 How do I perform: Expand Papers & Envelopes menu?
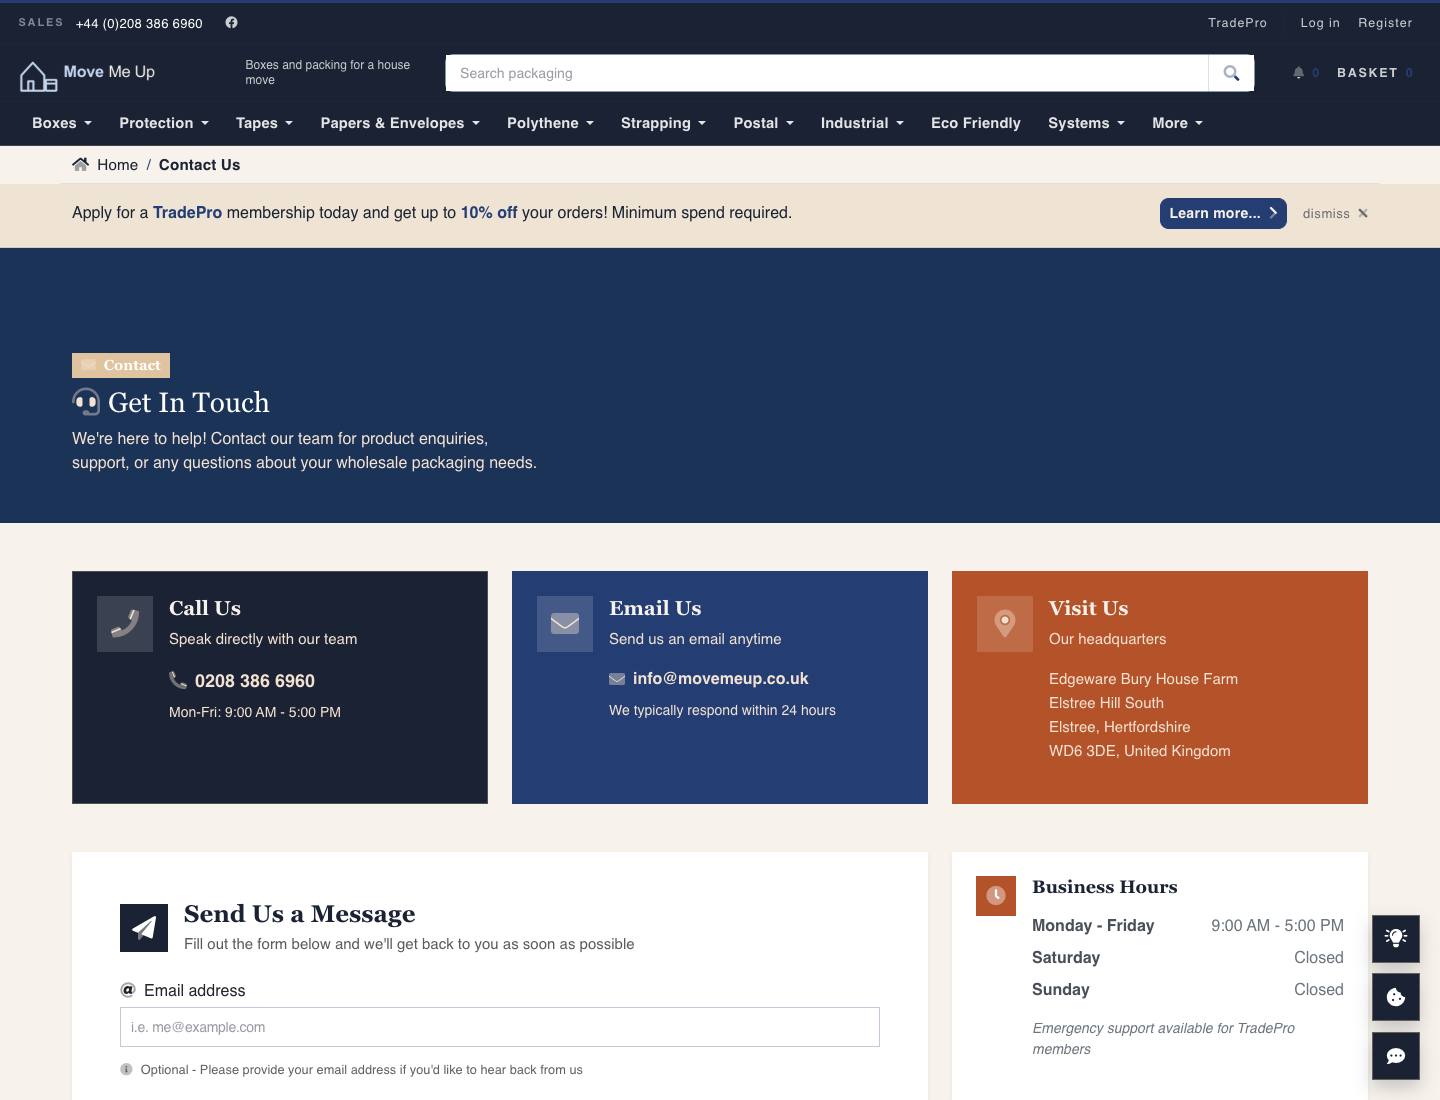(x=400, y=123)
